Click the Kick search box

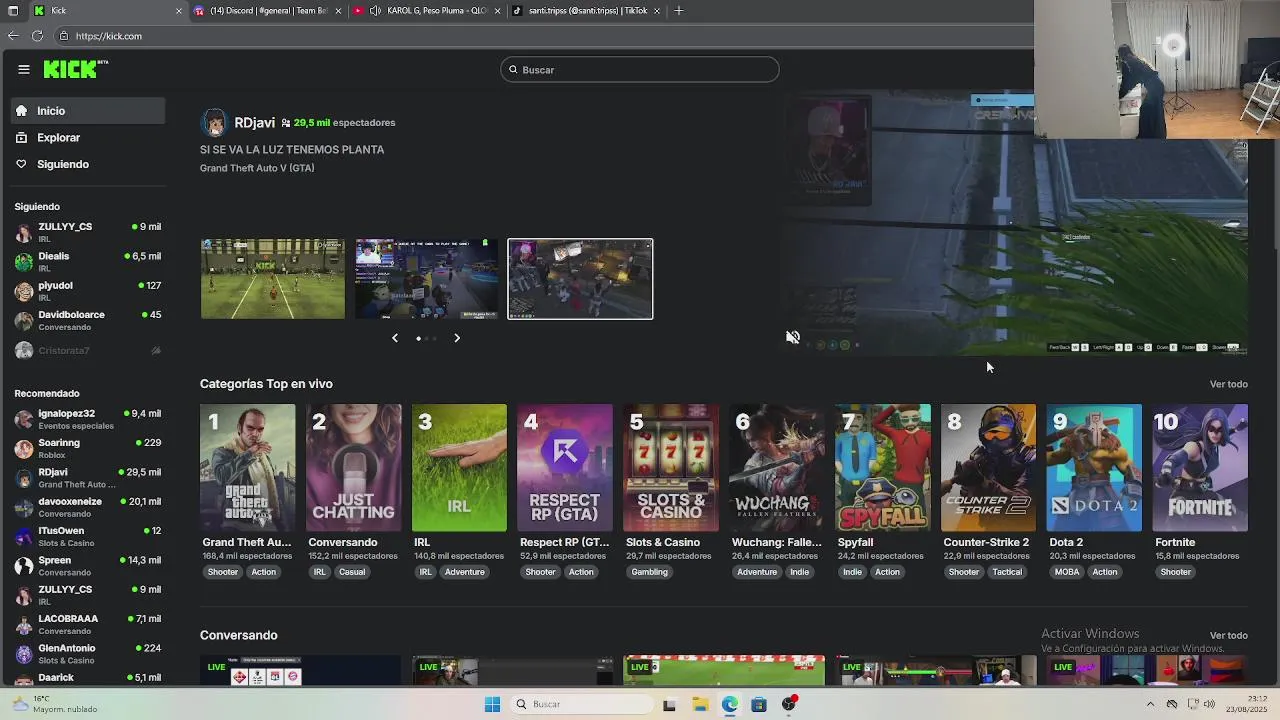pyautogui.click(x=640, y=70)
